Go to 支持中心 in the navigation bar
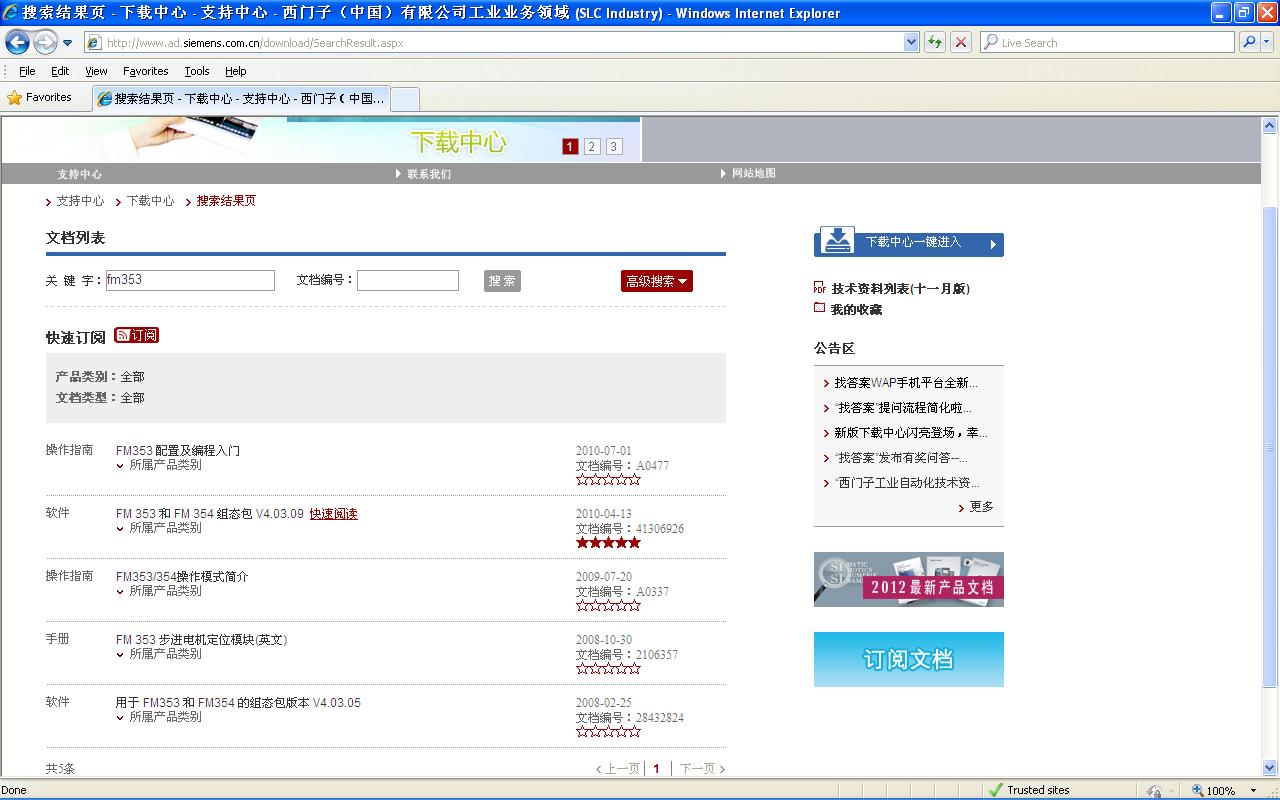 click(79, 174)
